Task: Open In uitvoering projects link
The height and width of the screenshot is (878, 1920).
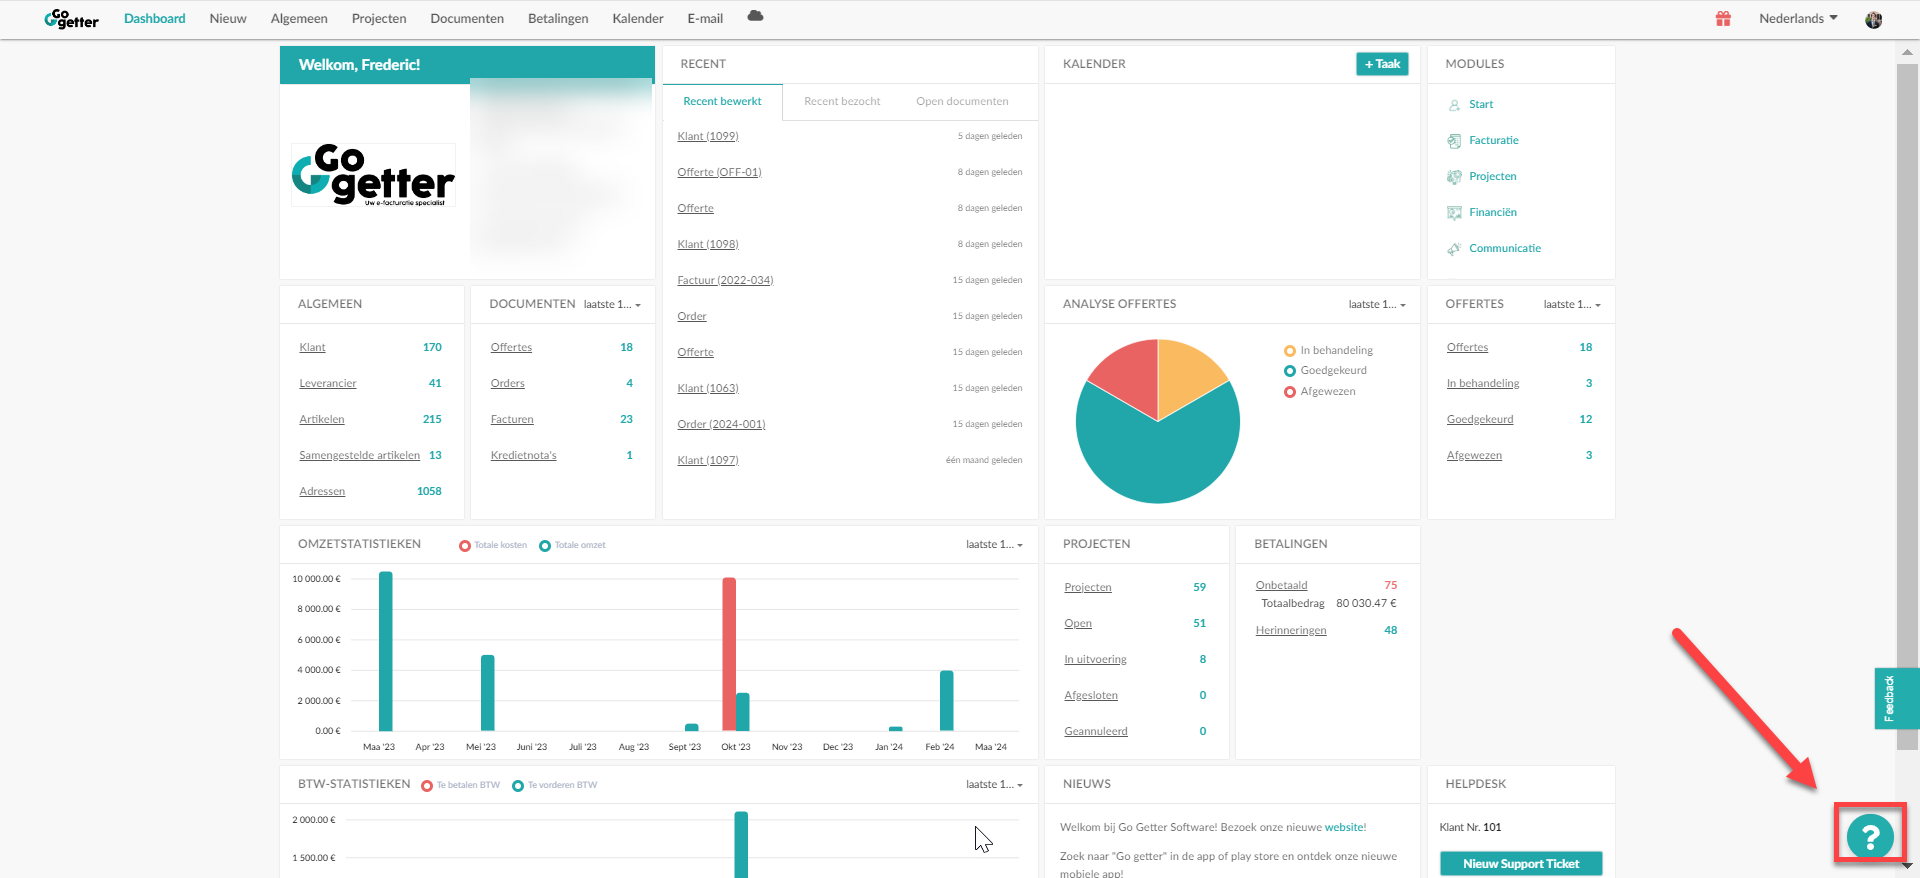Action: point(1095,659)
